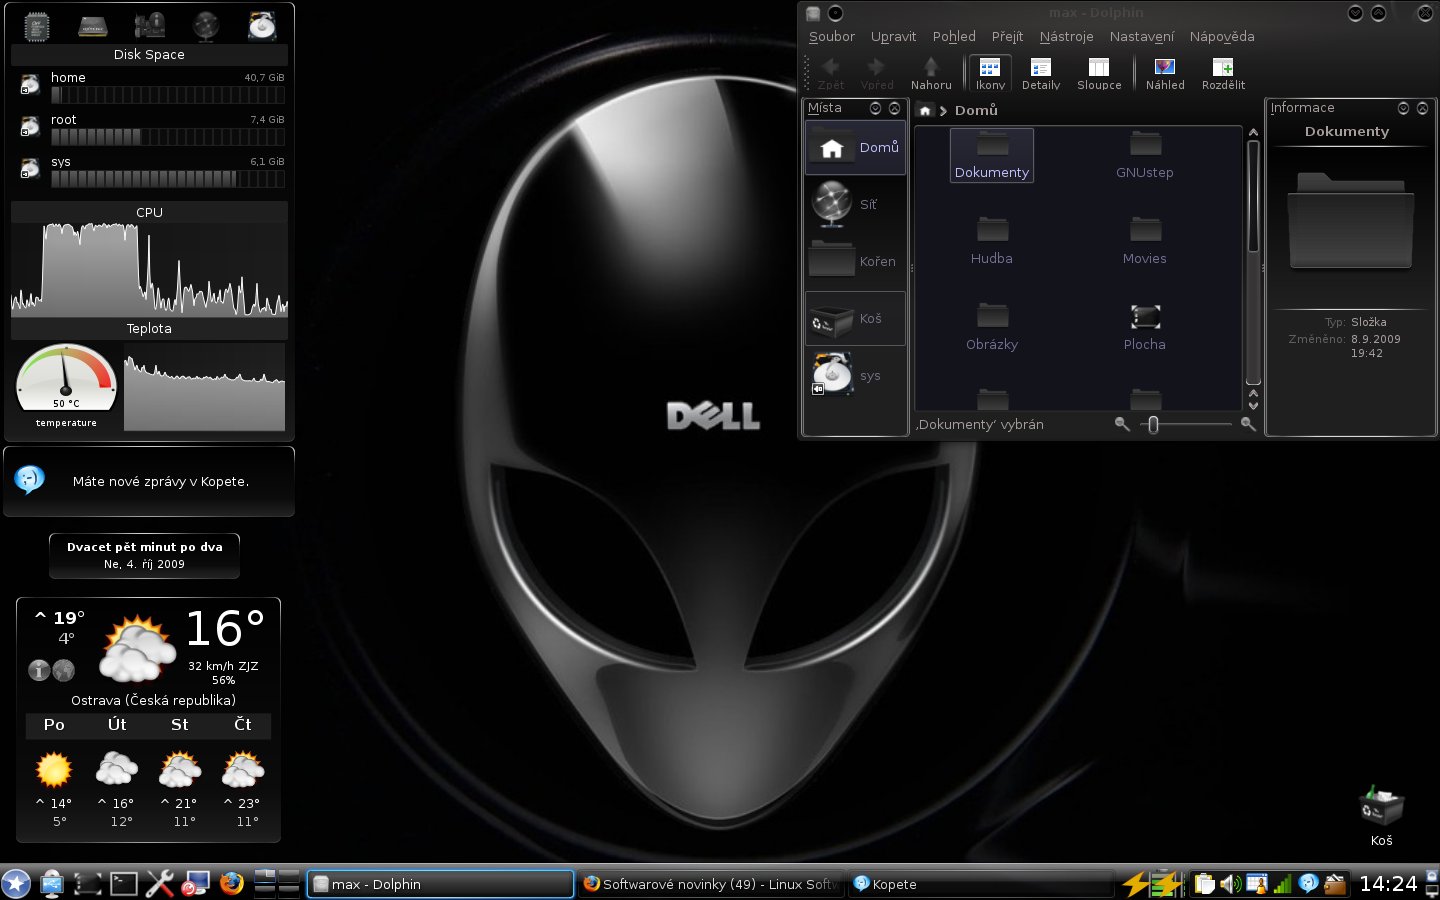Select the Obrázky folder

(x=992, y=327)
